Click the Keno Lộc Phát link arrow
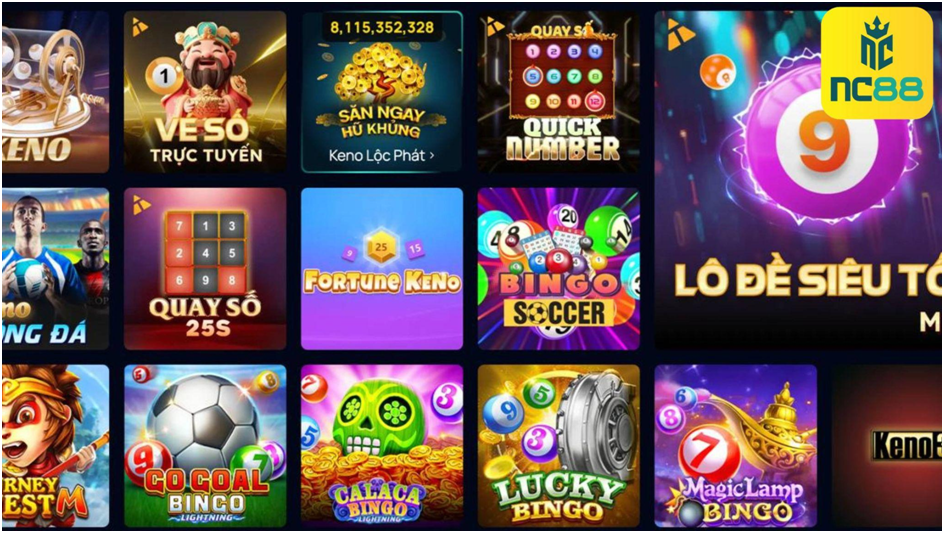The image size is (944, 533). (x=432, y=156)
